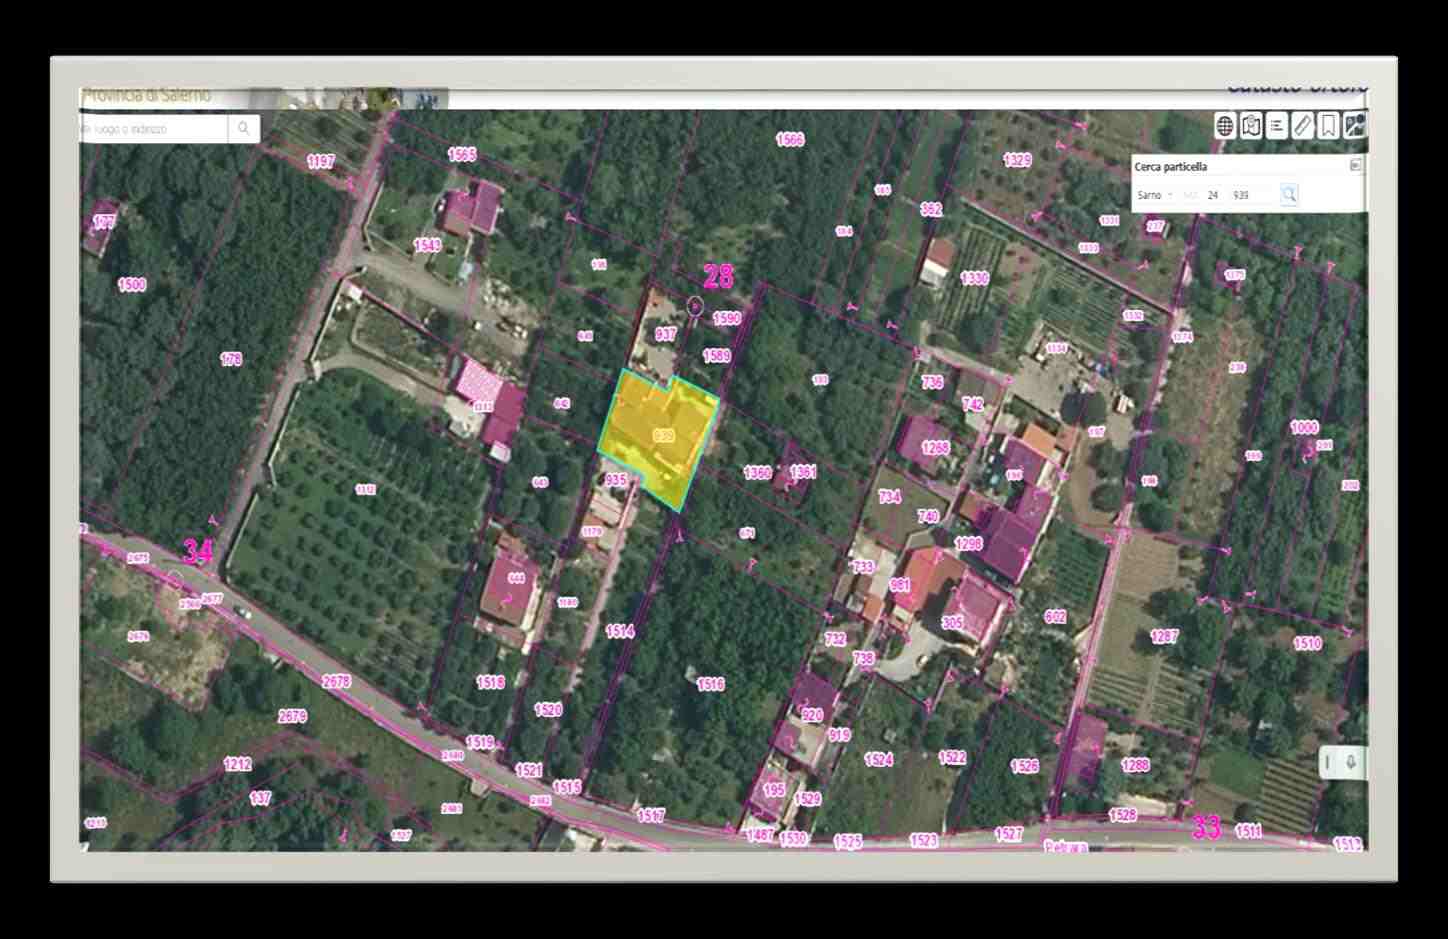This screenshot has width=1448, height=939.
Task: Open the Sarno municipality dropdown
Action: click(1155, 195)
